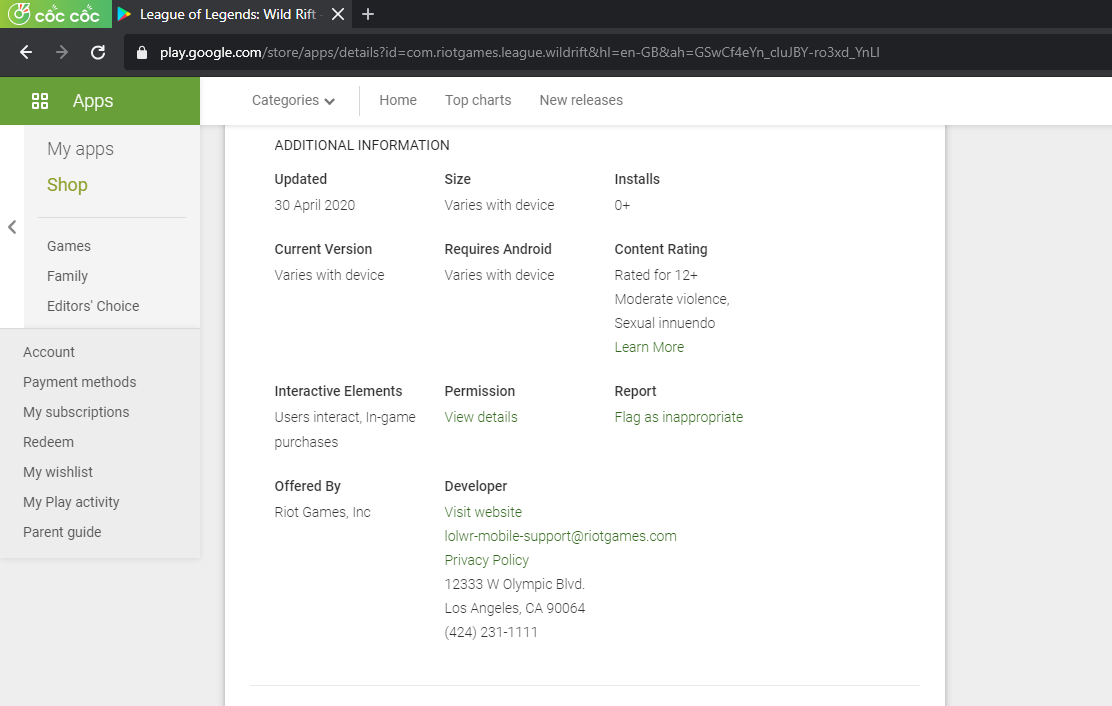Click the 'Users interact, In-game purchases' text
Image resolution: width=1112 pixels, height=706 pixels.
tap(345, 430)
